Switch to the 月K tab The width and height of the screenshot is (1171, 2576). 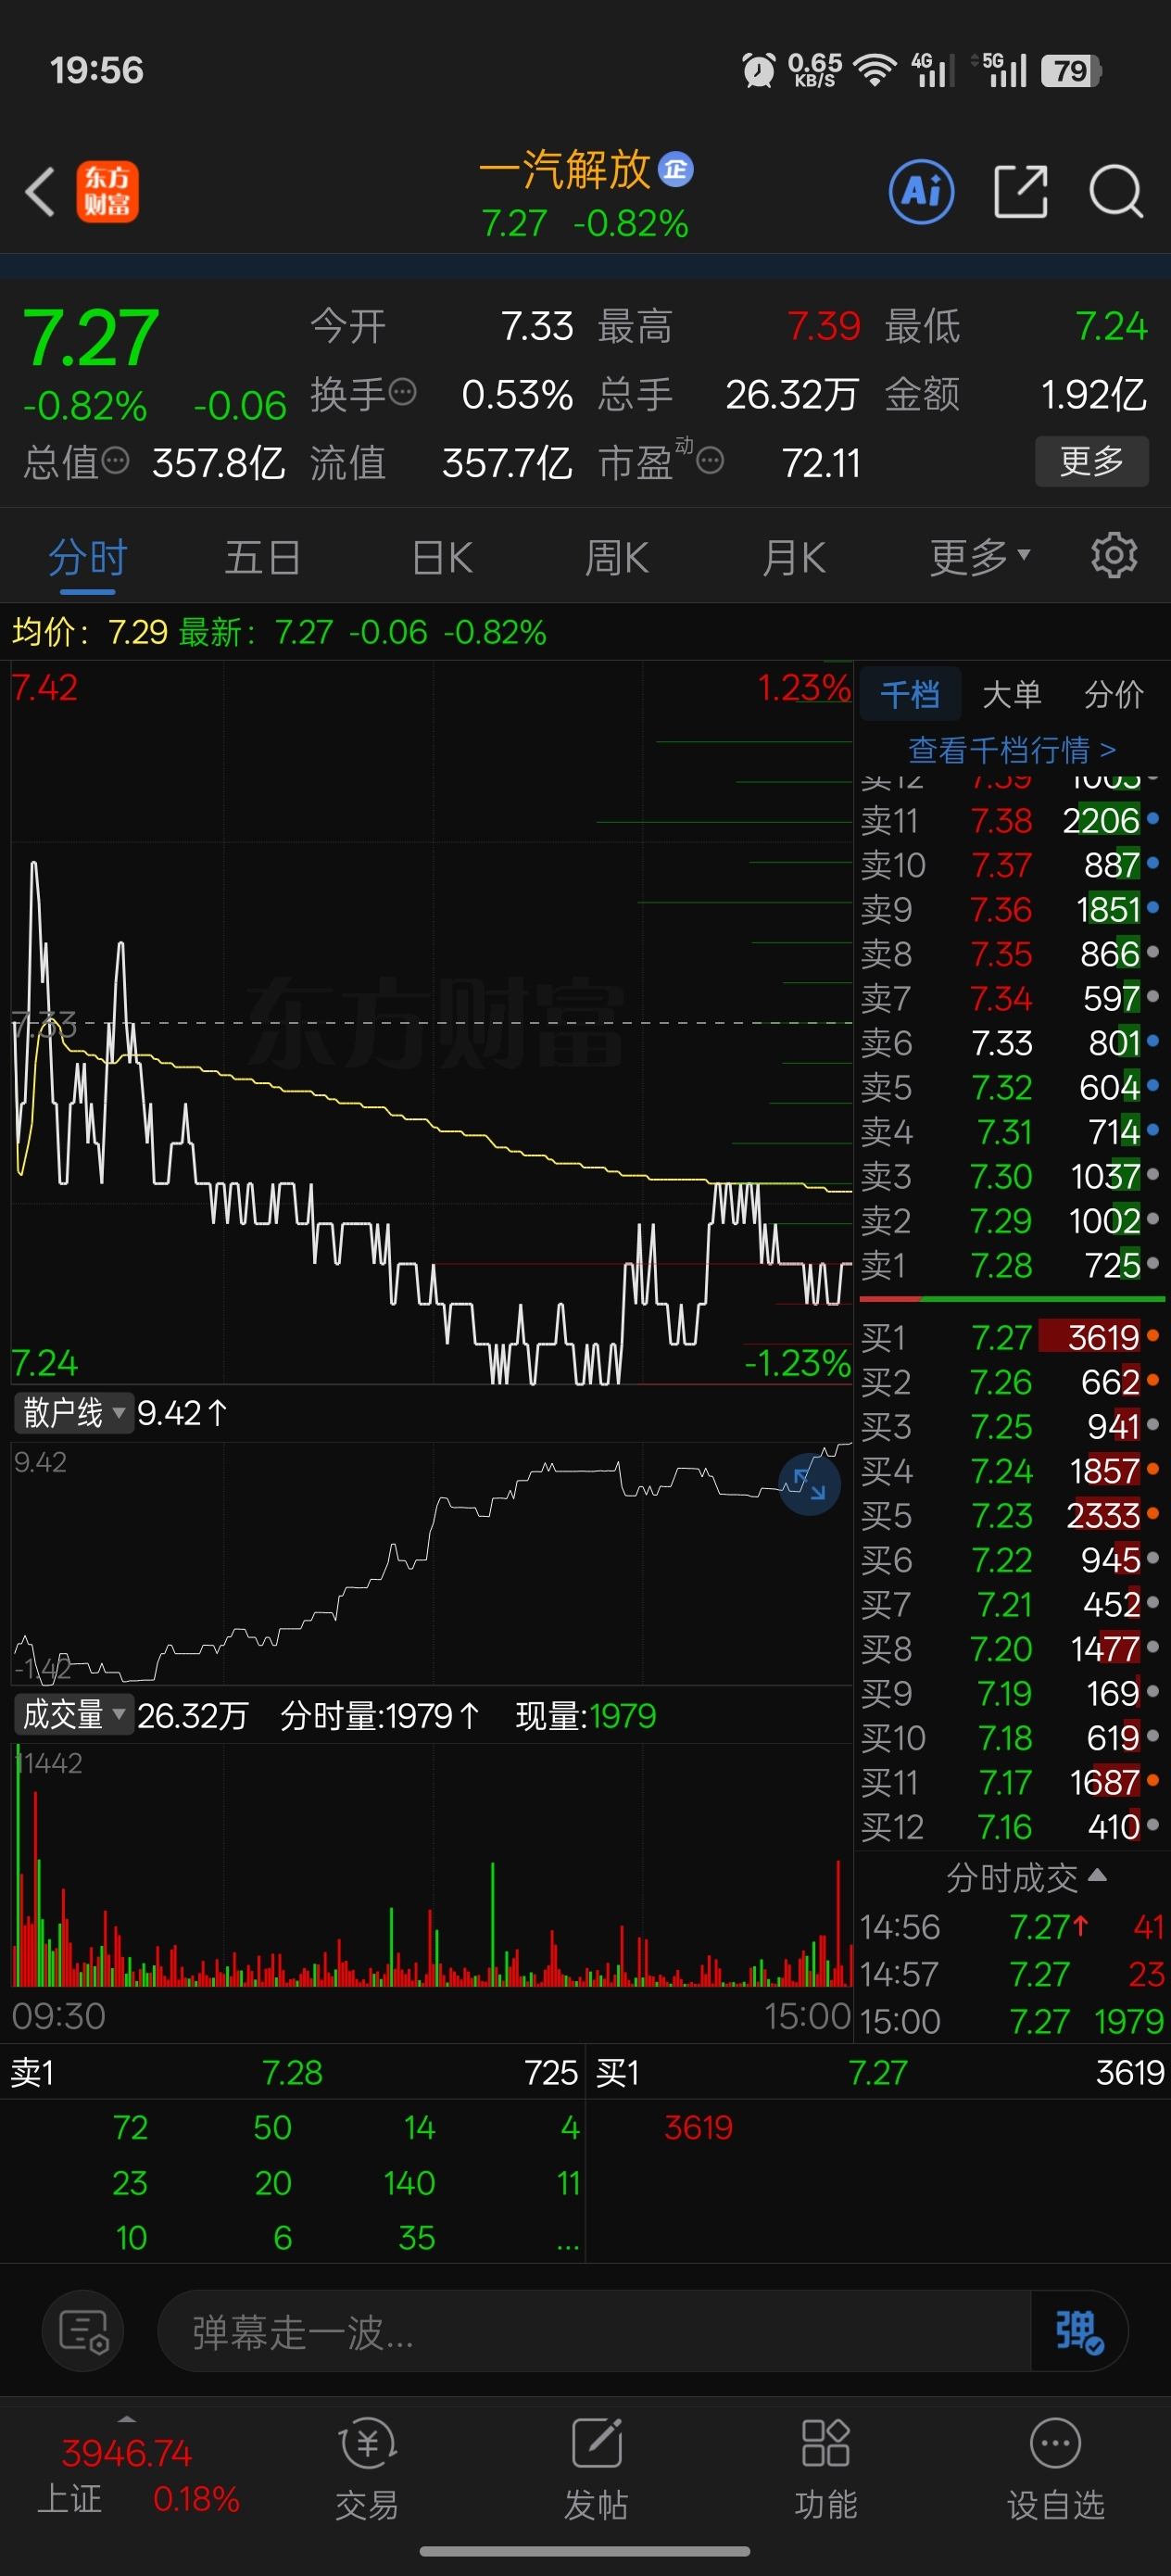pos(793,557)
